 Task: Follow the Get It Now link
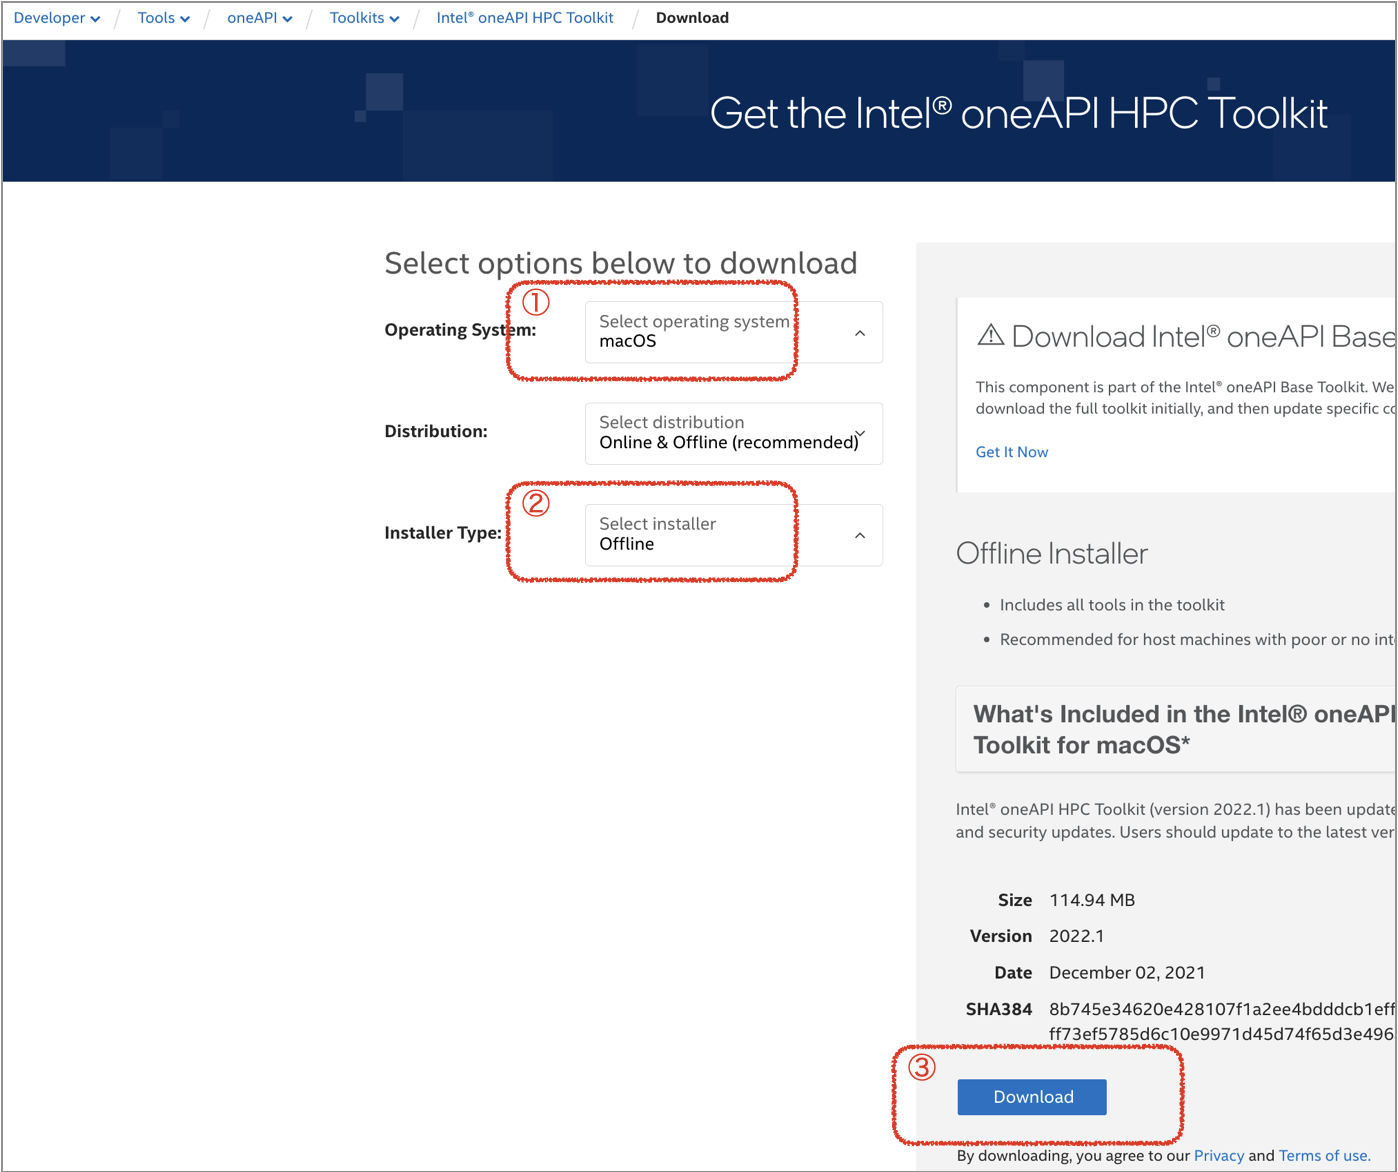pos(1012,452)
